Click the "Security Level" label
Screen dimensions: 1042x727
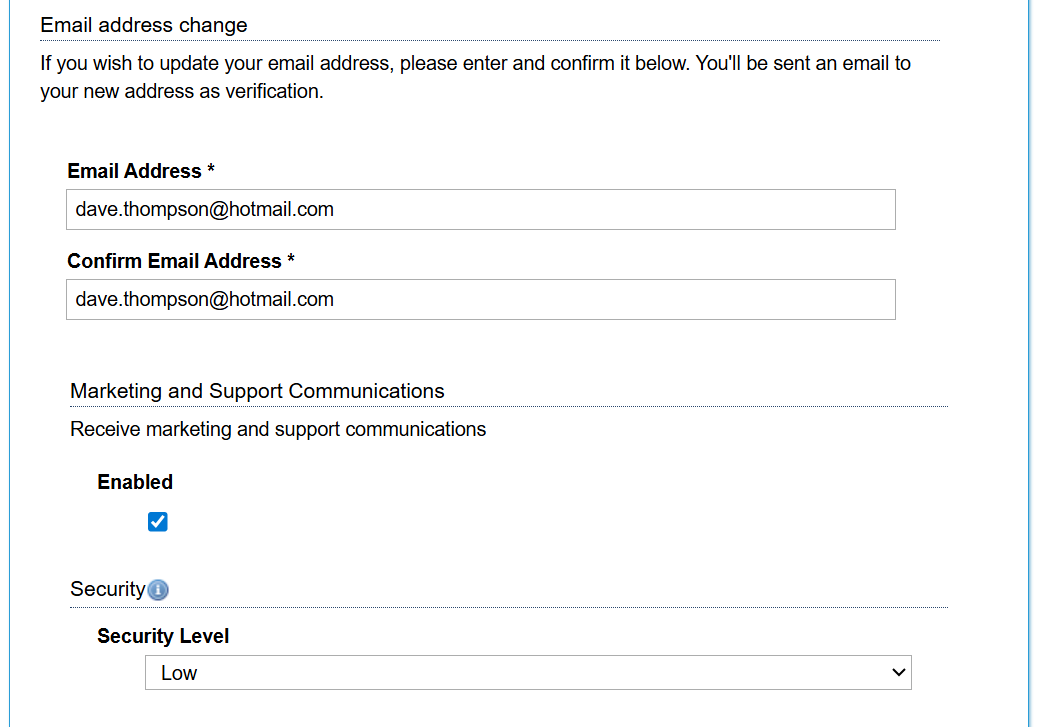coord(163,636)
